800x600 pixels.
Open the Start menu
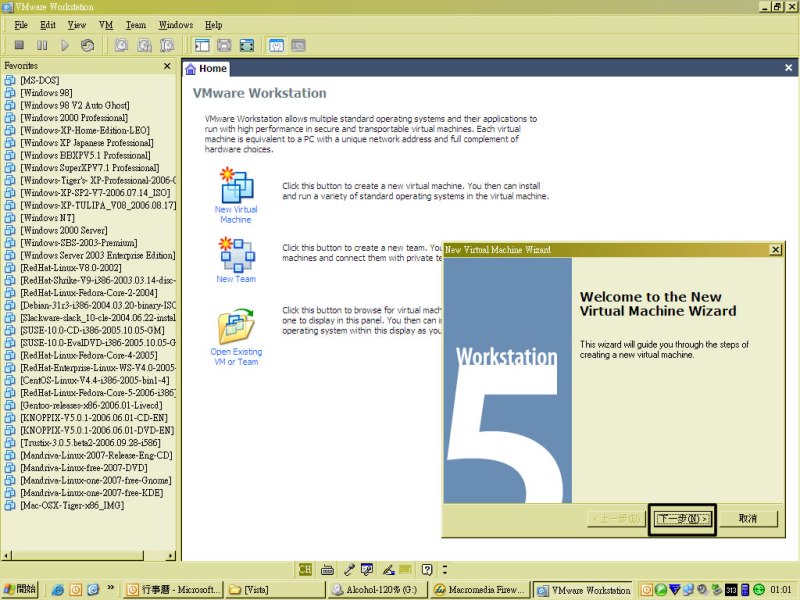[20, 589]
